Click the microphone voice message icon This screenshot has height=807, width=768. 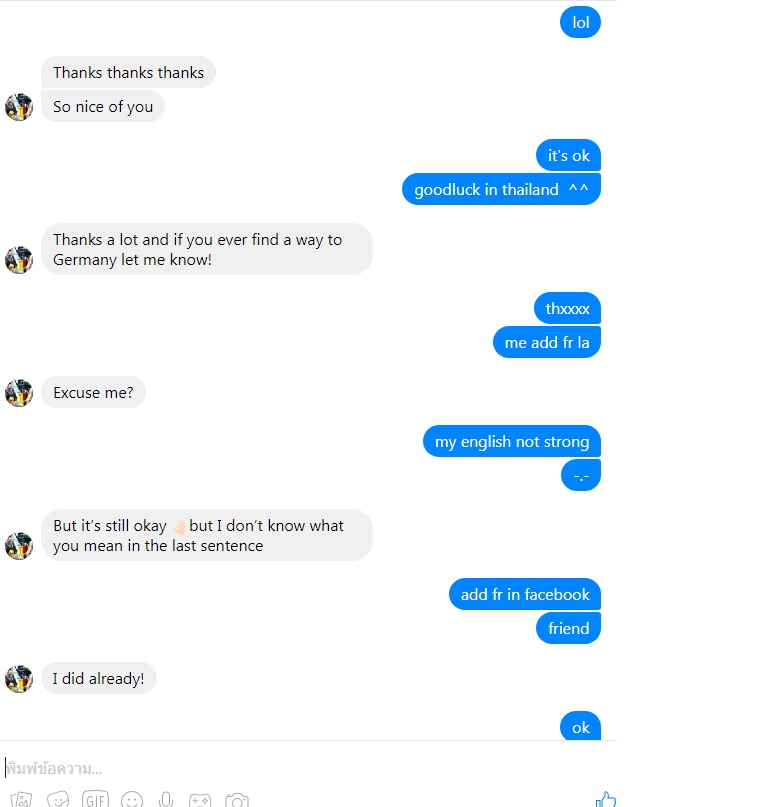coord(166,799)
